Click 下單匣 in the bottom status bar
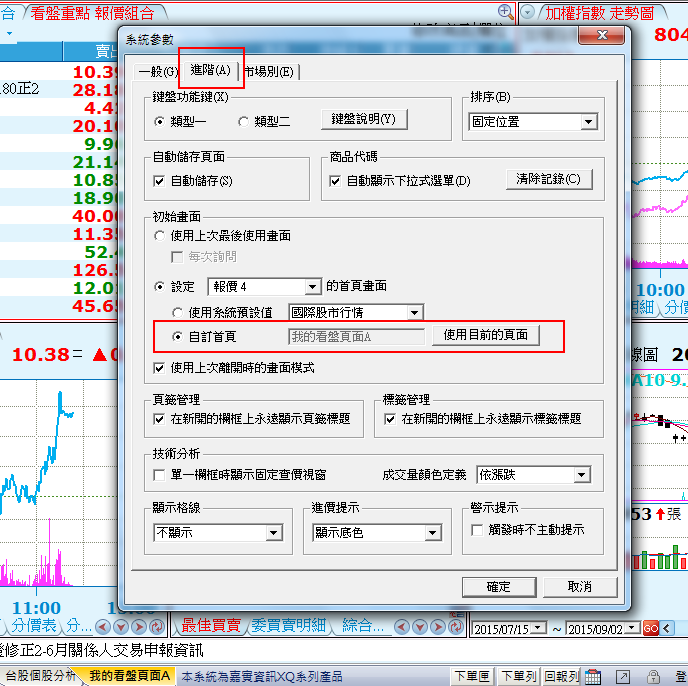Image resolution: width=688 pixels, height=686 pixels. pyautogui.click(x=472, y=676)
